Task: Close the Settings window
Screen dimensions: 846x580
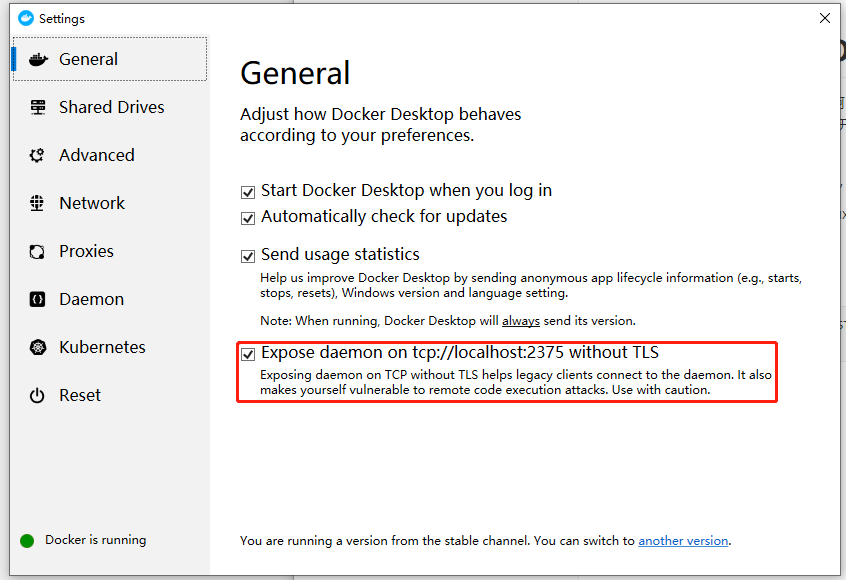Action: (x=825, y=18)
